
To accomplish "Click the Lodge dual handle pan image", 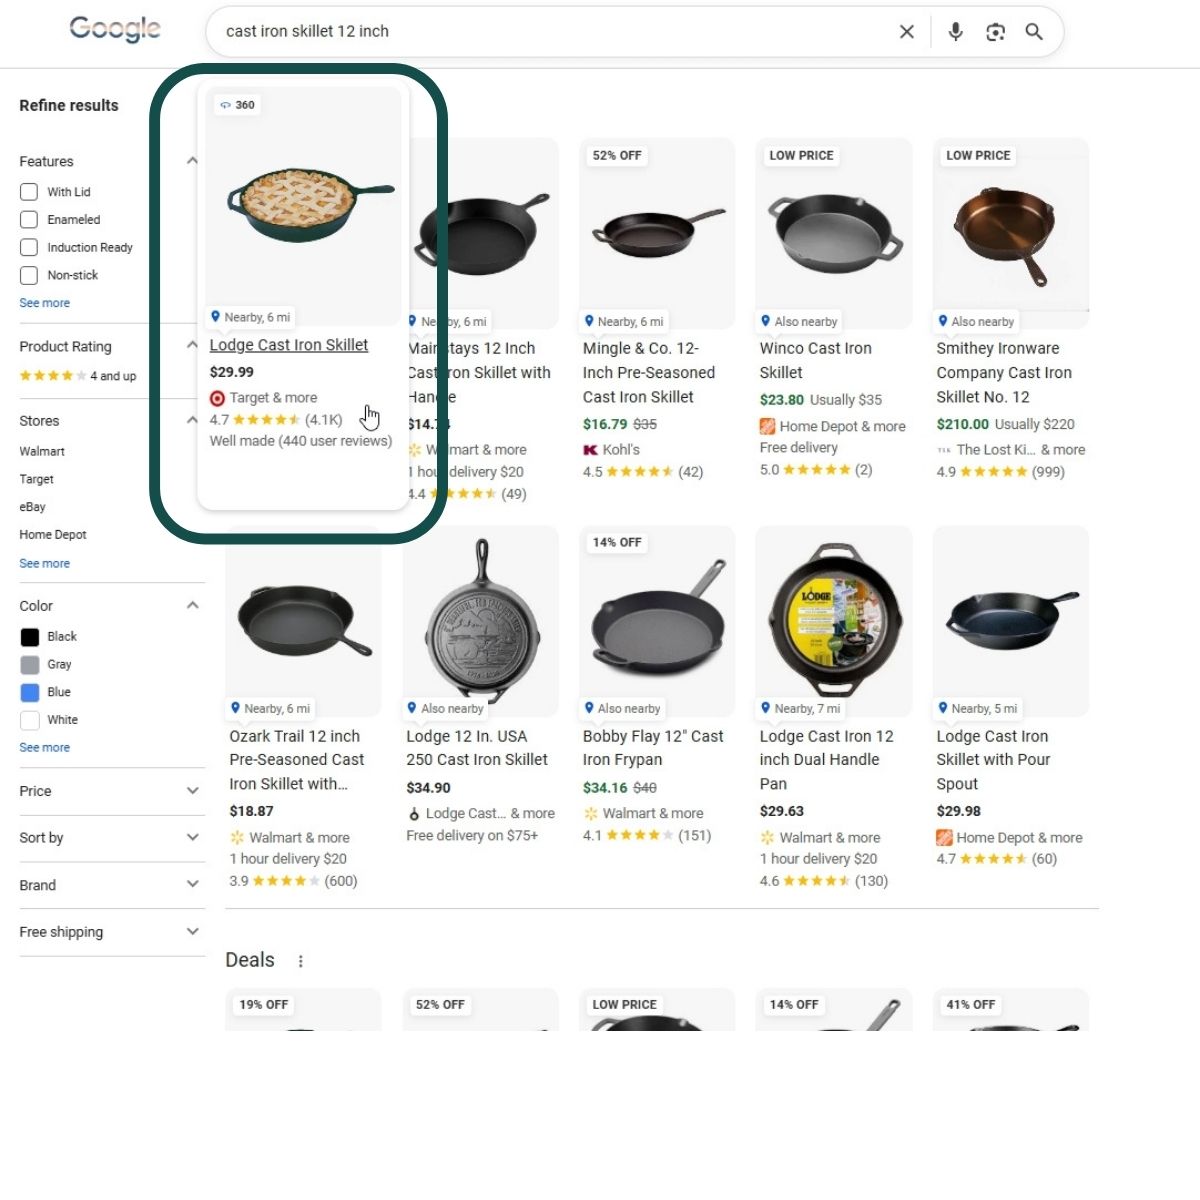I will pos(834,620).
